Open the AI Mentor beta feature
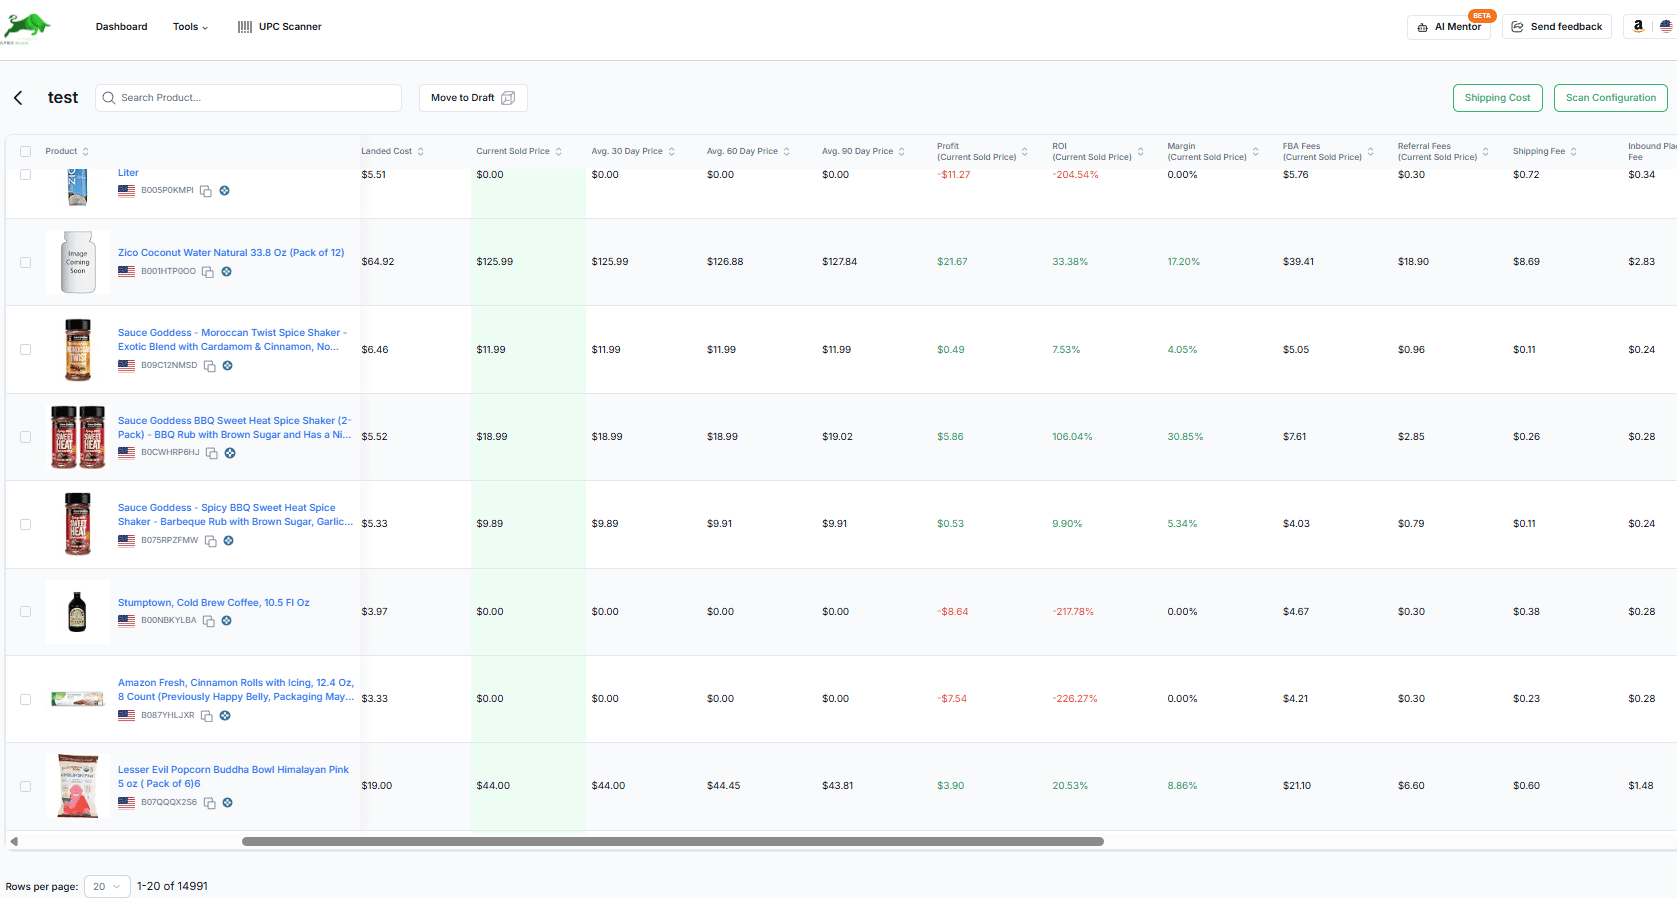This screenshot has height=898, width=1677. coord(1449,27)
